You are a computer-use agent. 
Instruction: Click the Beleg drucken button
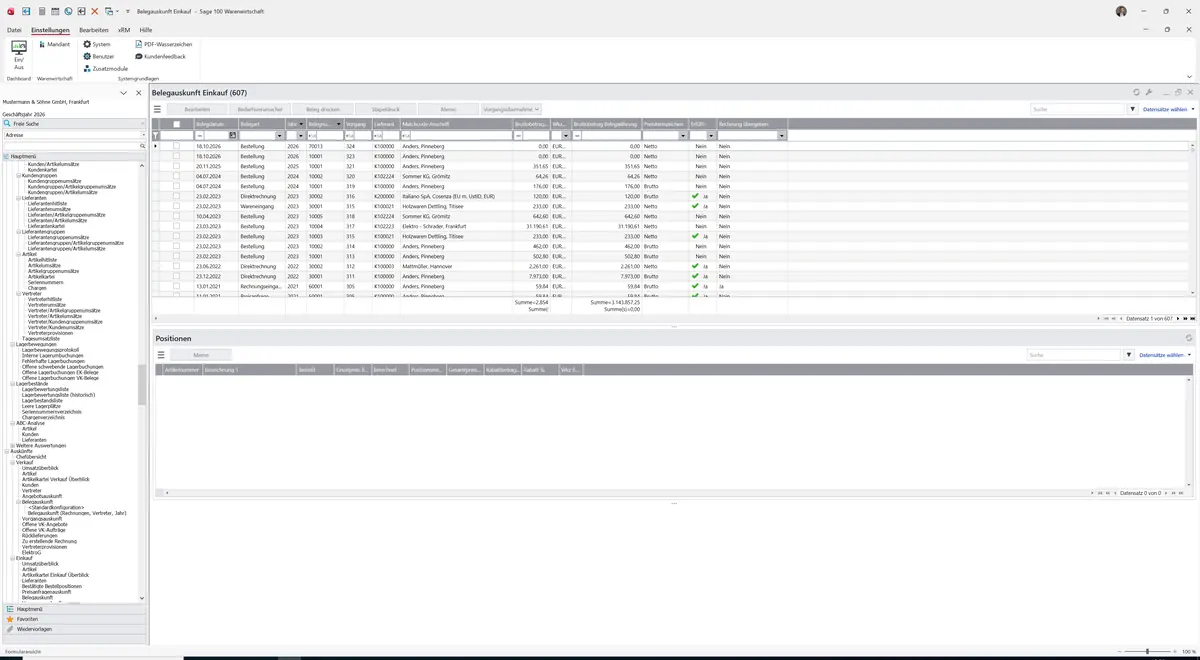click(323, 109)
